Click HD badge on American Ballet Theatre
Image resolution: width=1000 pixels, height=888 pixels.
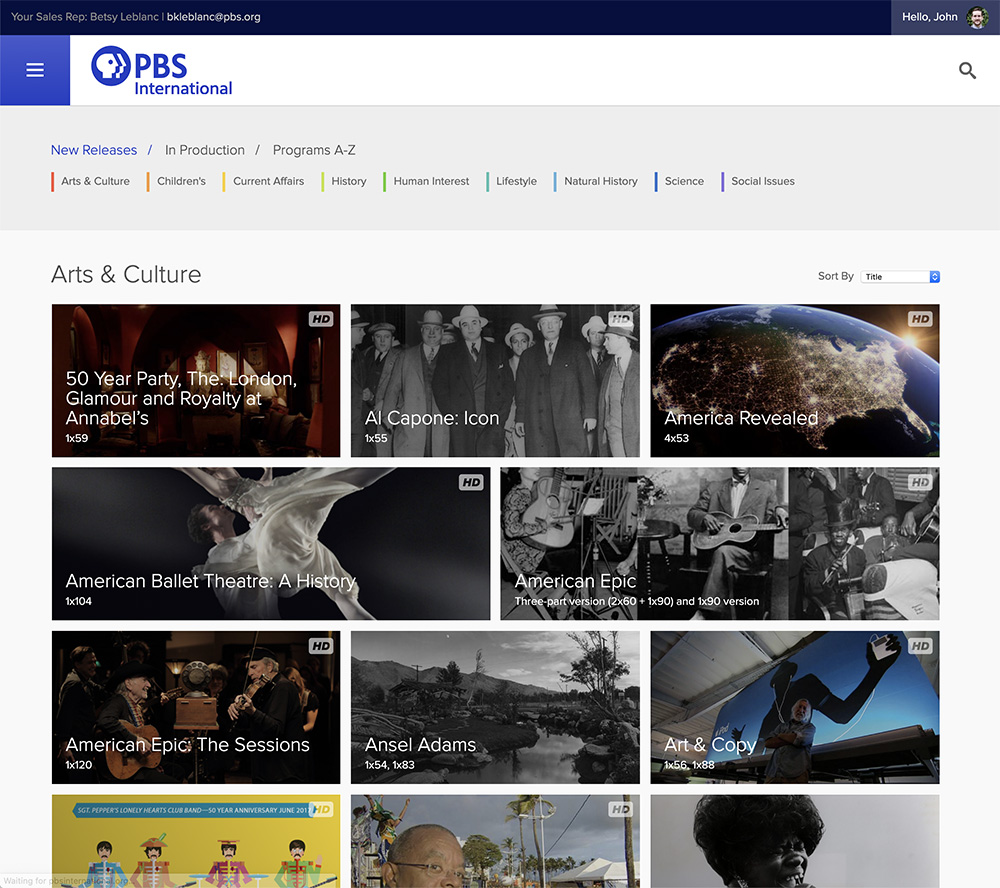(x=471, y=482)
